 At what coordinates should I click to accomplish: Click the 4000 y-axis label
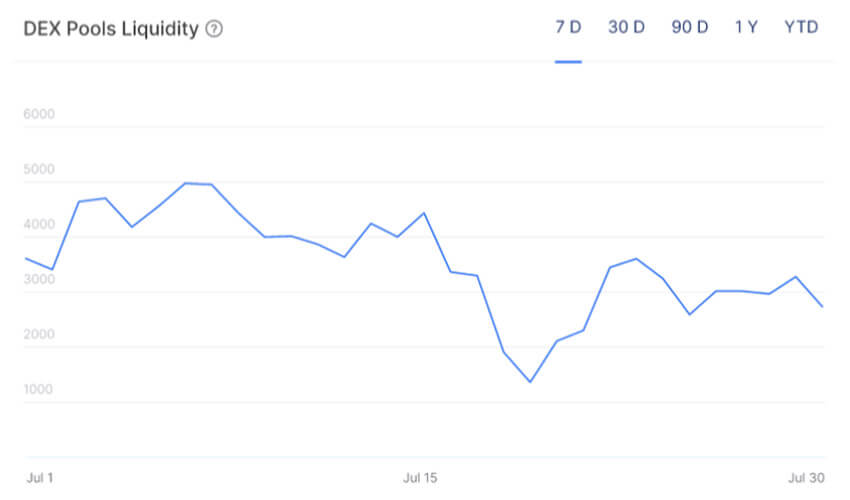38,225
